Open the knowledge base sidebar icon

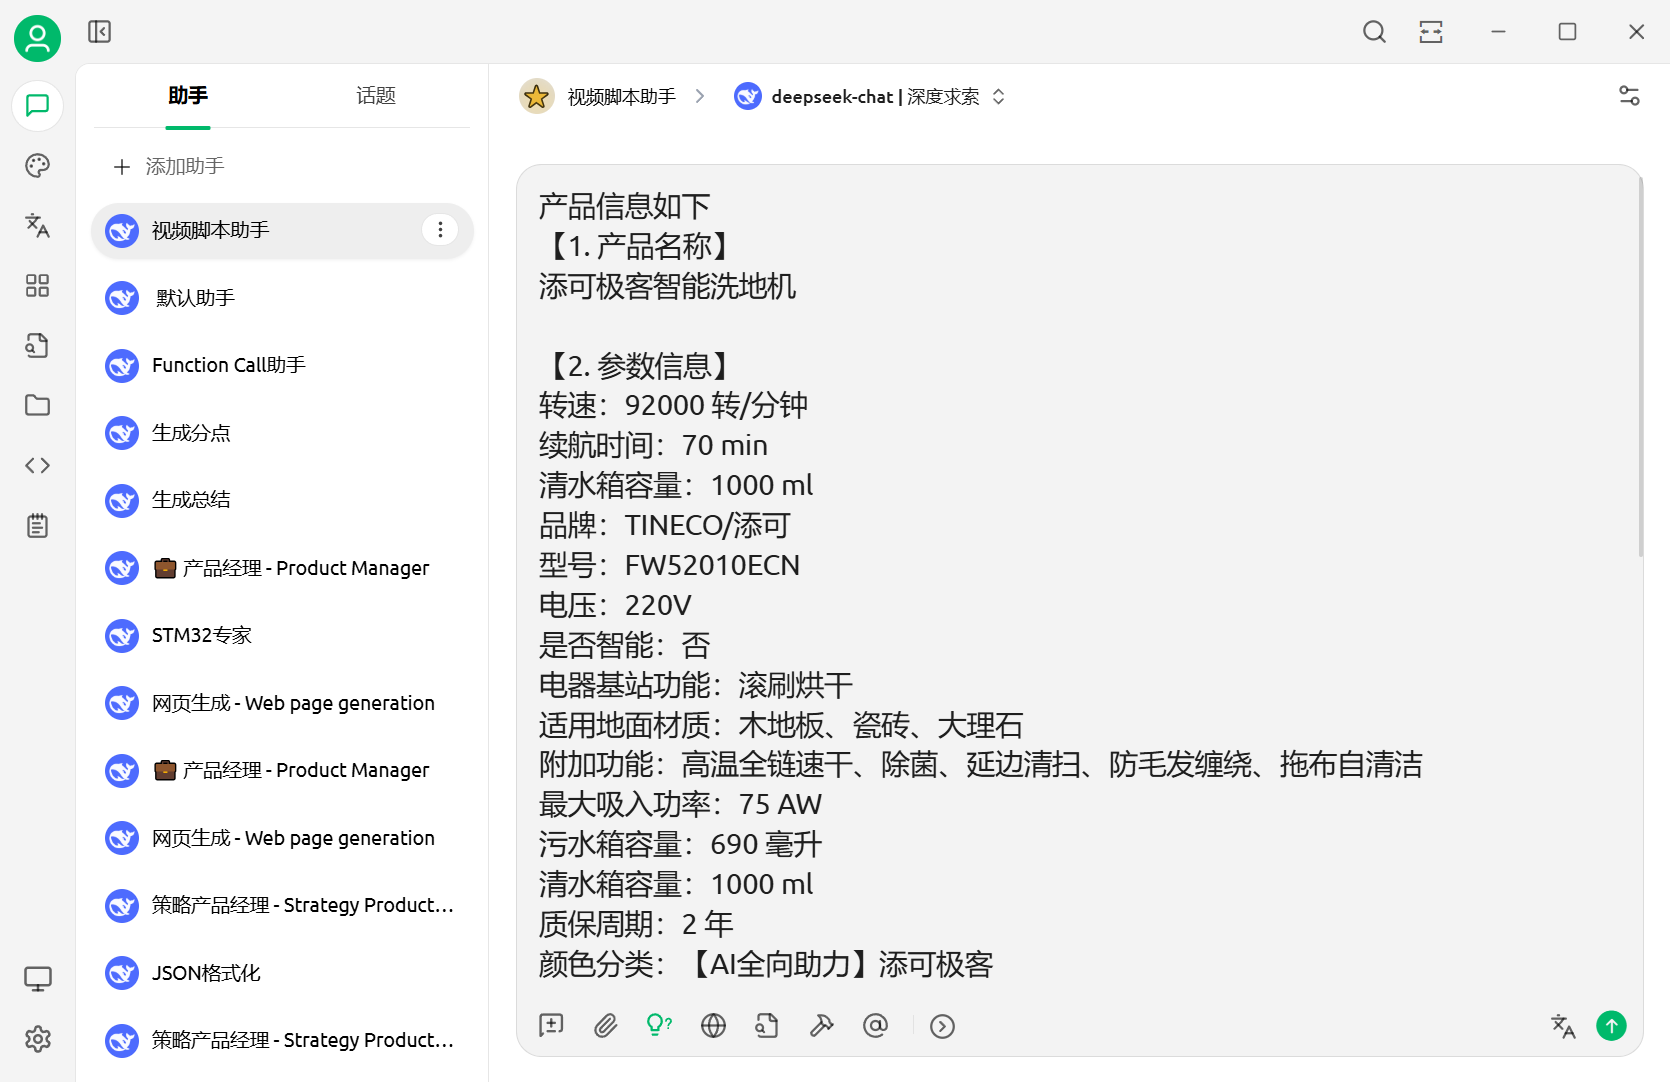[37, 346]
